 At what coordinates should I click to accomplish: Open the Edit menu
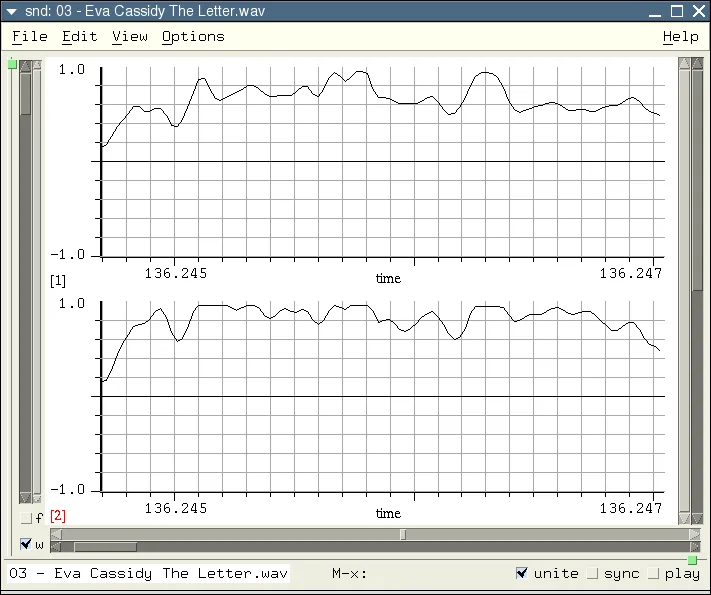79,36
